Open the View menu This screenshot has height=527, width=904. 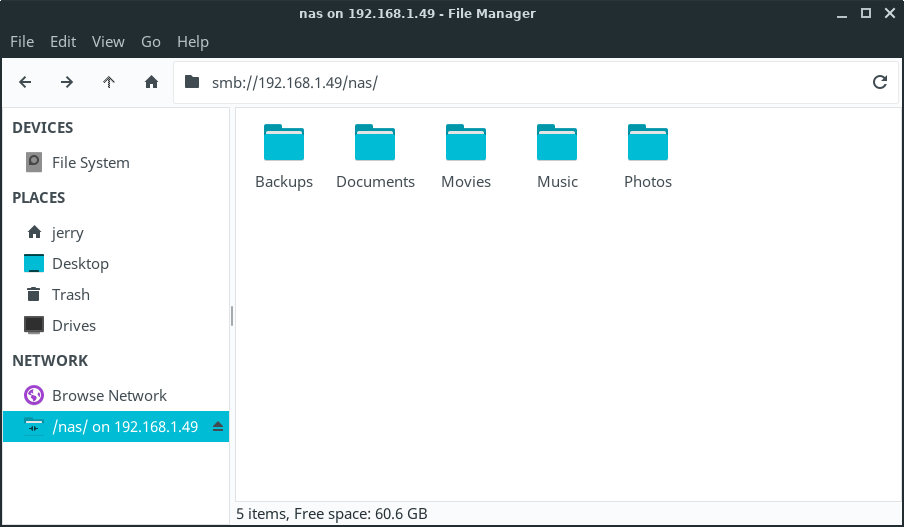108,41
